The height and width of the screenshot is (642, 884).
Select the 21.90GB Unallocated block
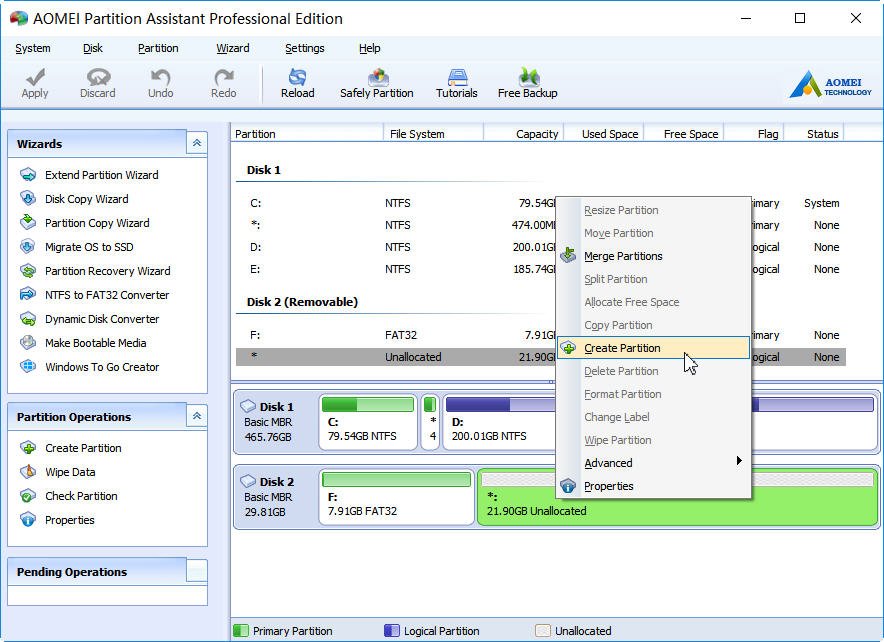click(x=678, y=497)
